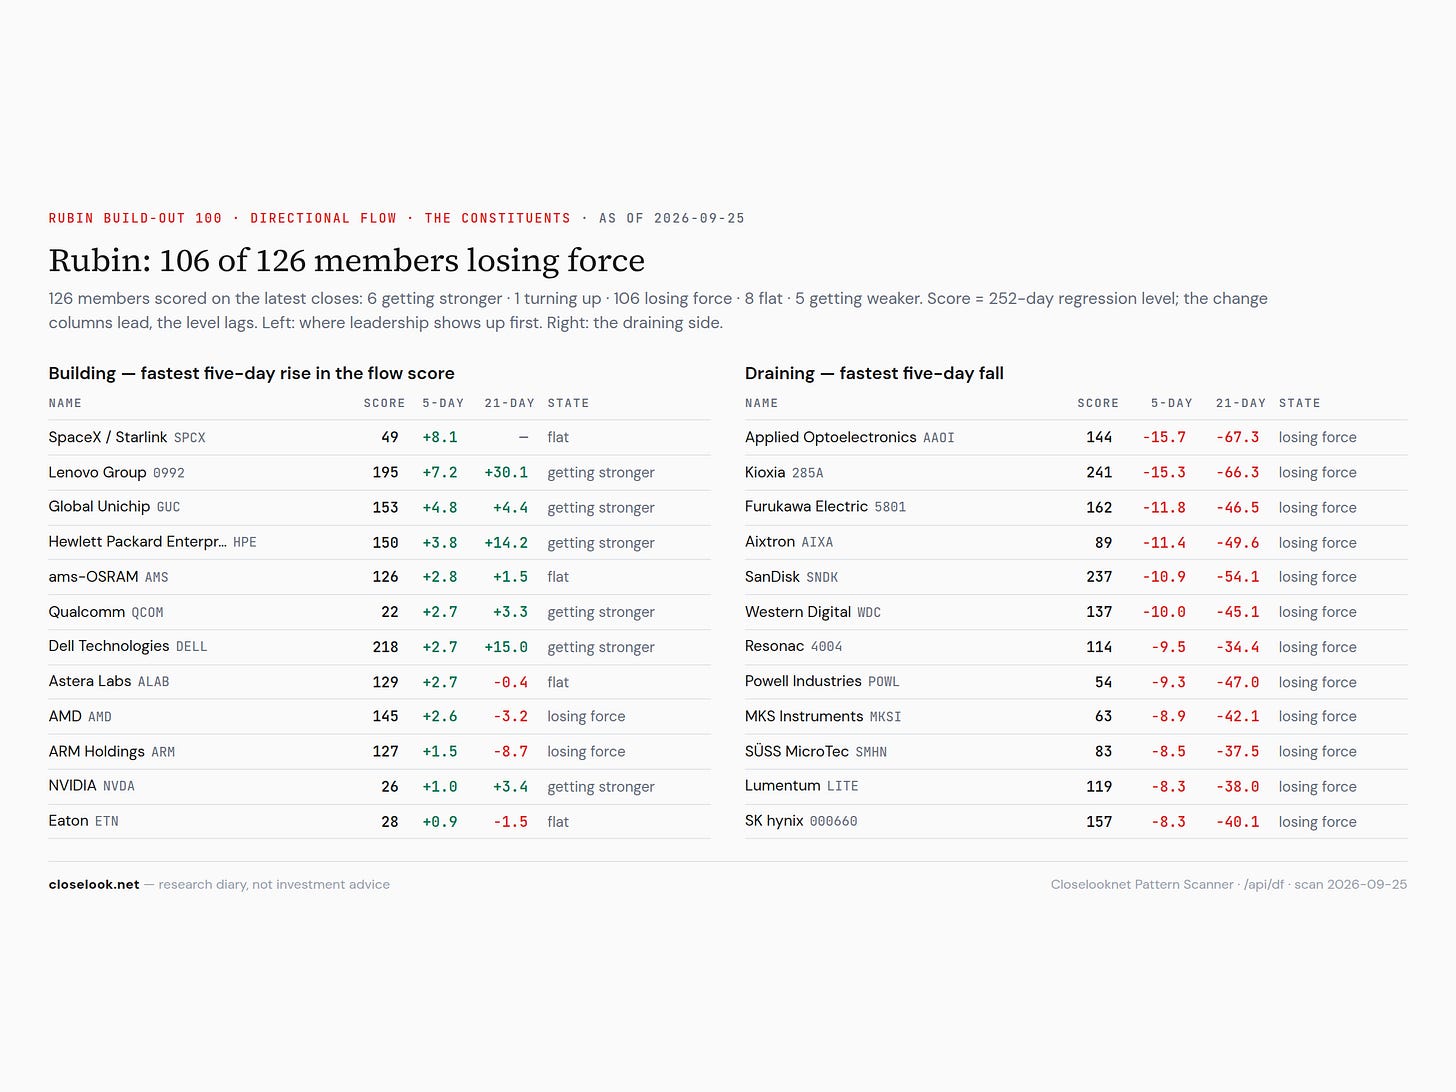Select the "MKS Instruments" company name
The image size is (1456, 1092).
point(804,716)
